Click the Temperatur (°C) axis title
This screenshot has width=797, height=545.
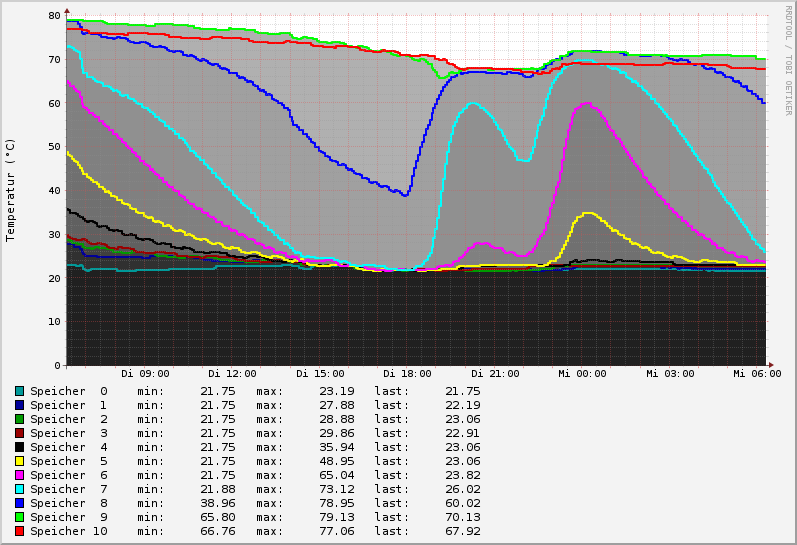tap(11, 190)
